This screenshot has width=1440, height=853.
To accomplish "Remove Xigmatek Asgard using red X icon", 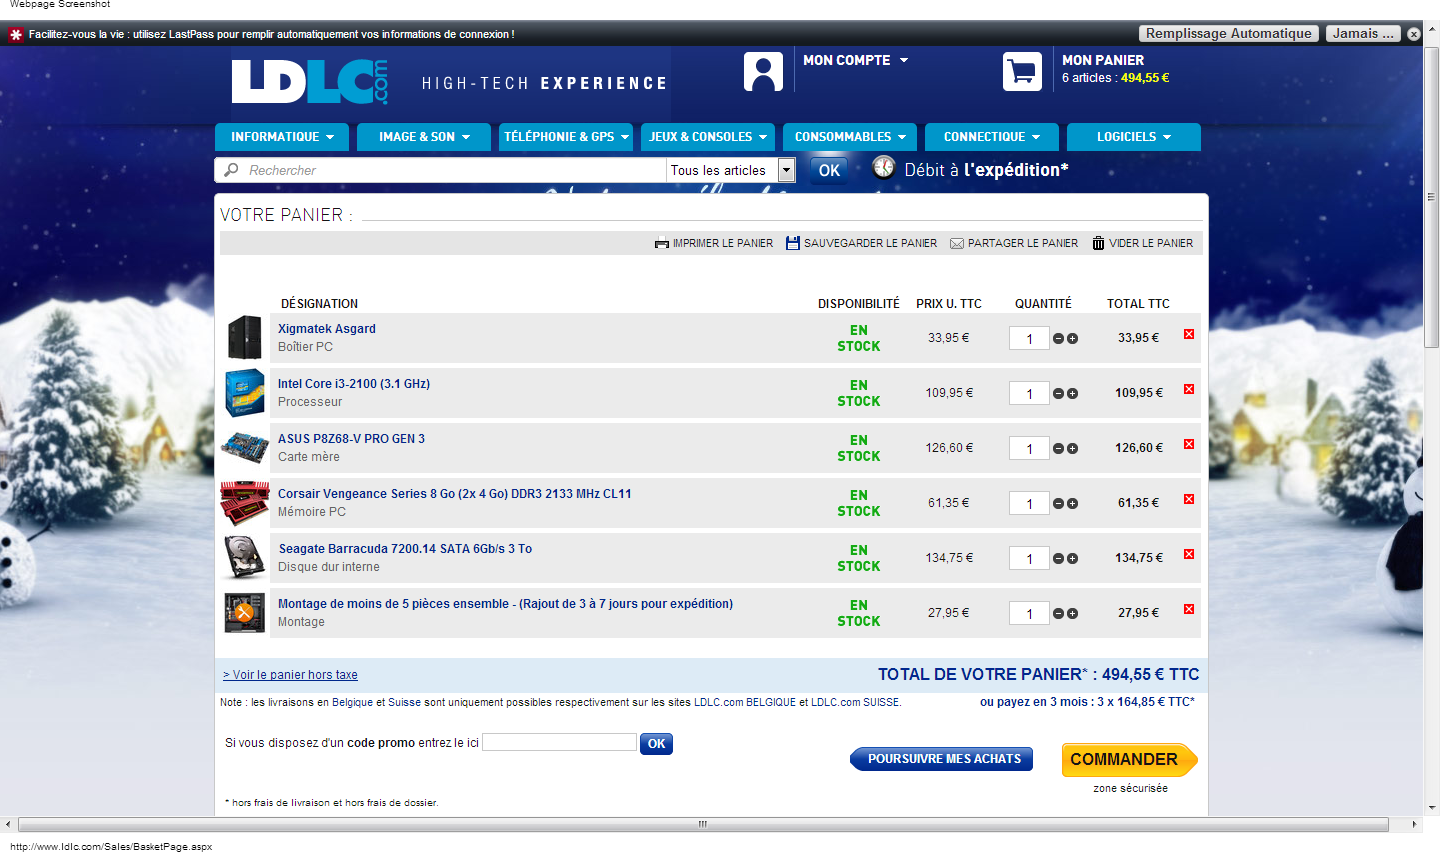I will (x=1189, y=334).
